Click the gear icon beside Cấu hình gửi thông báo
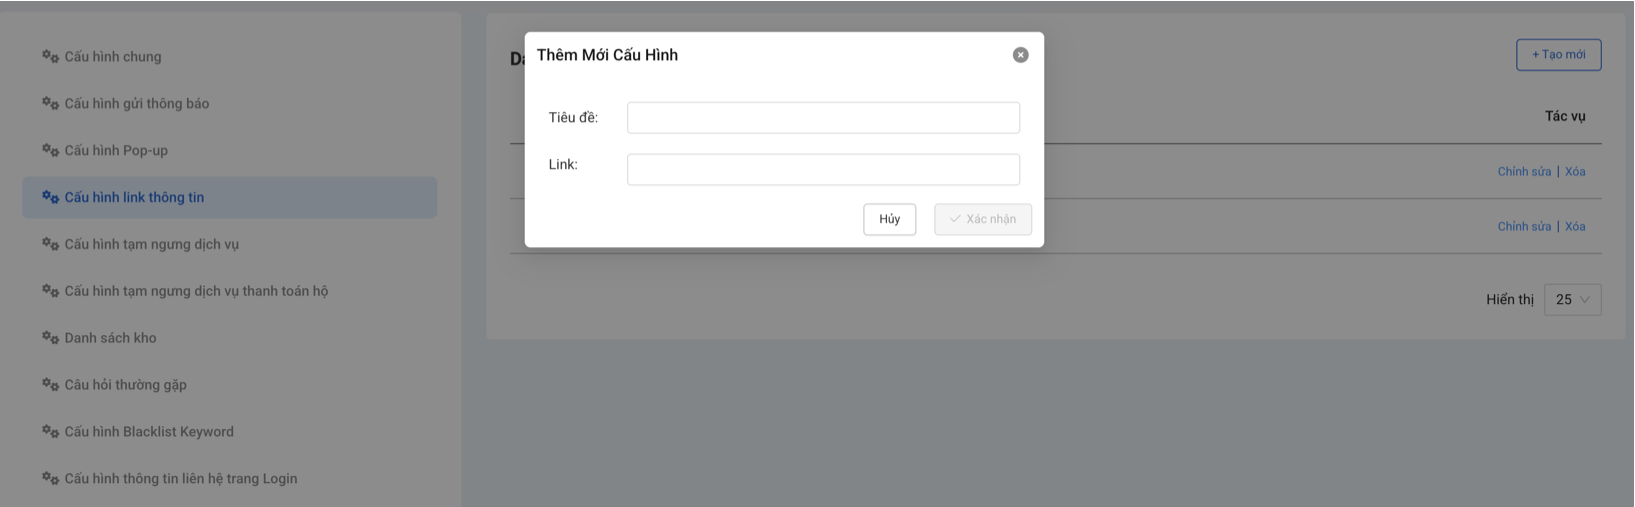This screenshot has height=507, width=1635. tap(50, 103)
